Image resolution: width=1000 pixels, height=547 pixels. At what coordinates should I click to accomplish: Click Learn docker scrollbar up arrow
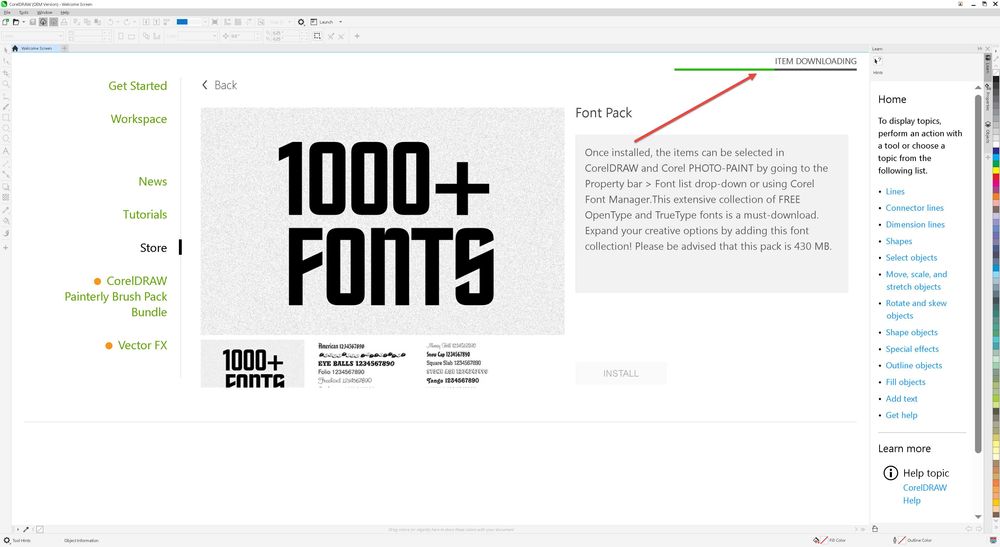tap(978, 87)
